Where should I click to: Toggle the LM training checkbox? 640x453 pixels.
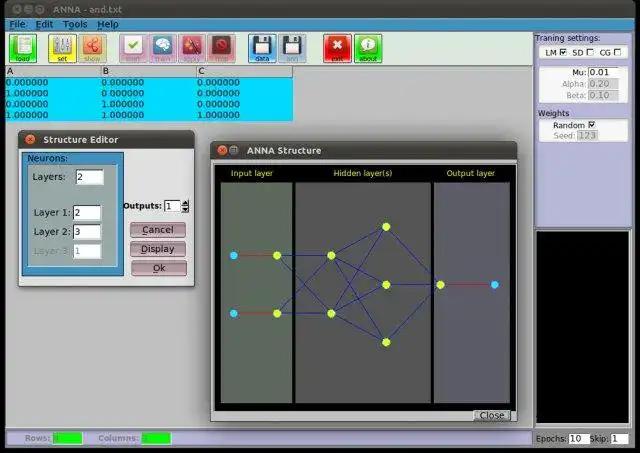click(x=563, y=52)
